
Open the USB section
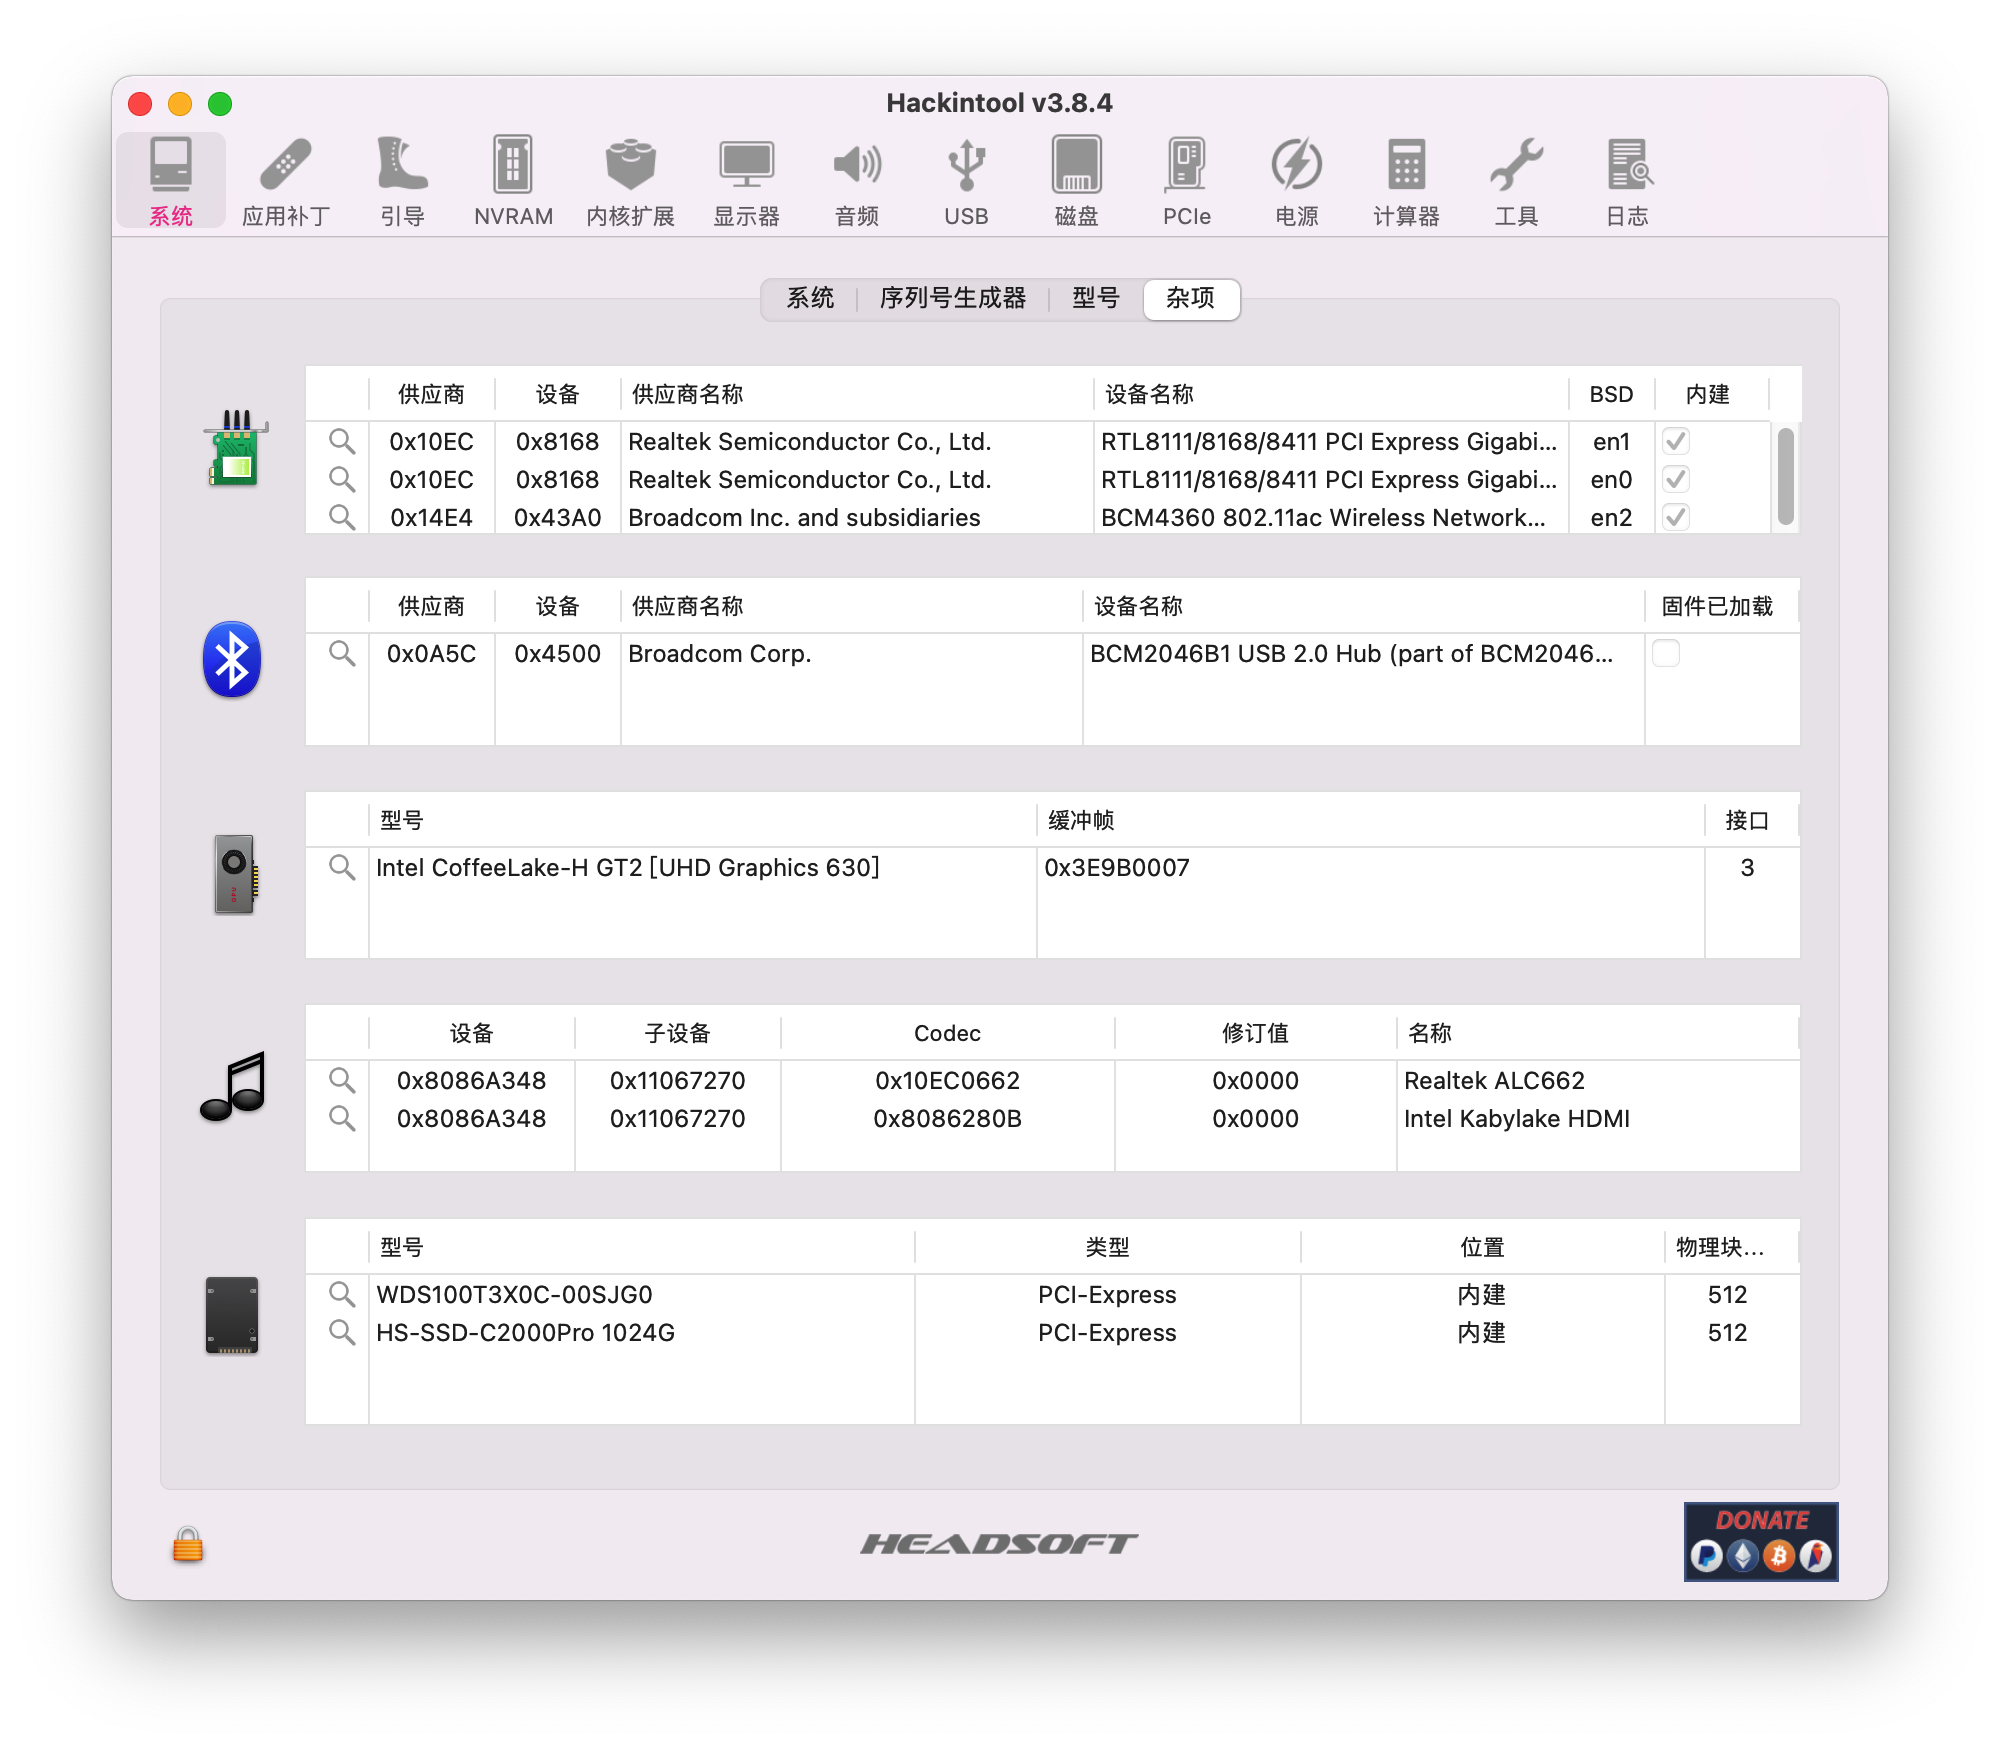pyautogui.click(x=966, y=181)
